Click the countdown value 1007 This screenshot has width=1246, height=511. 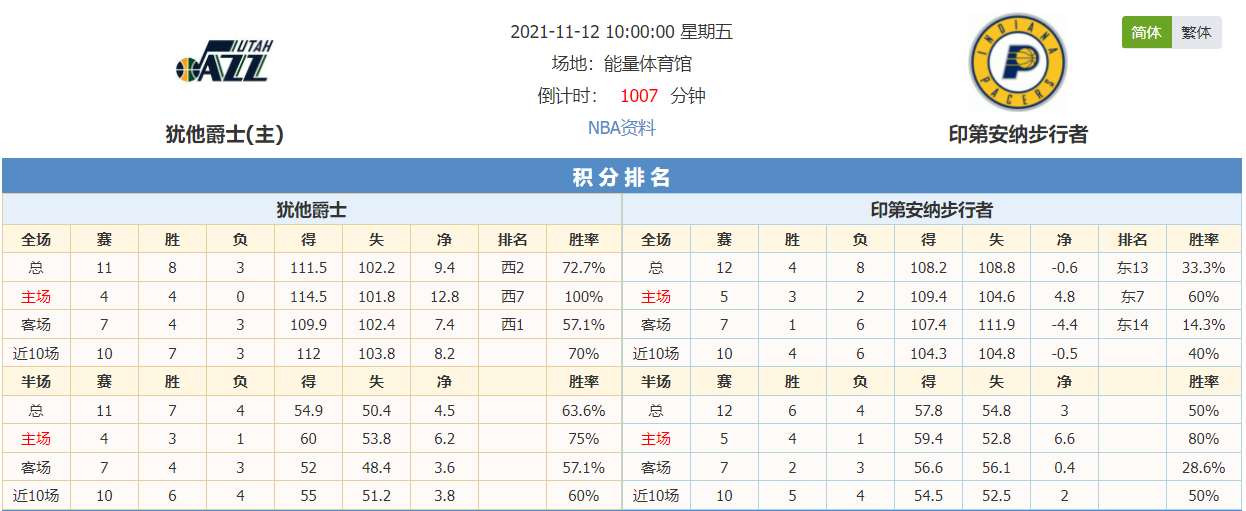tap(639, 96)
